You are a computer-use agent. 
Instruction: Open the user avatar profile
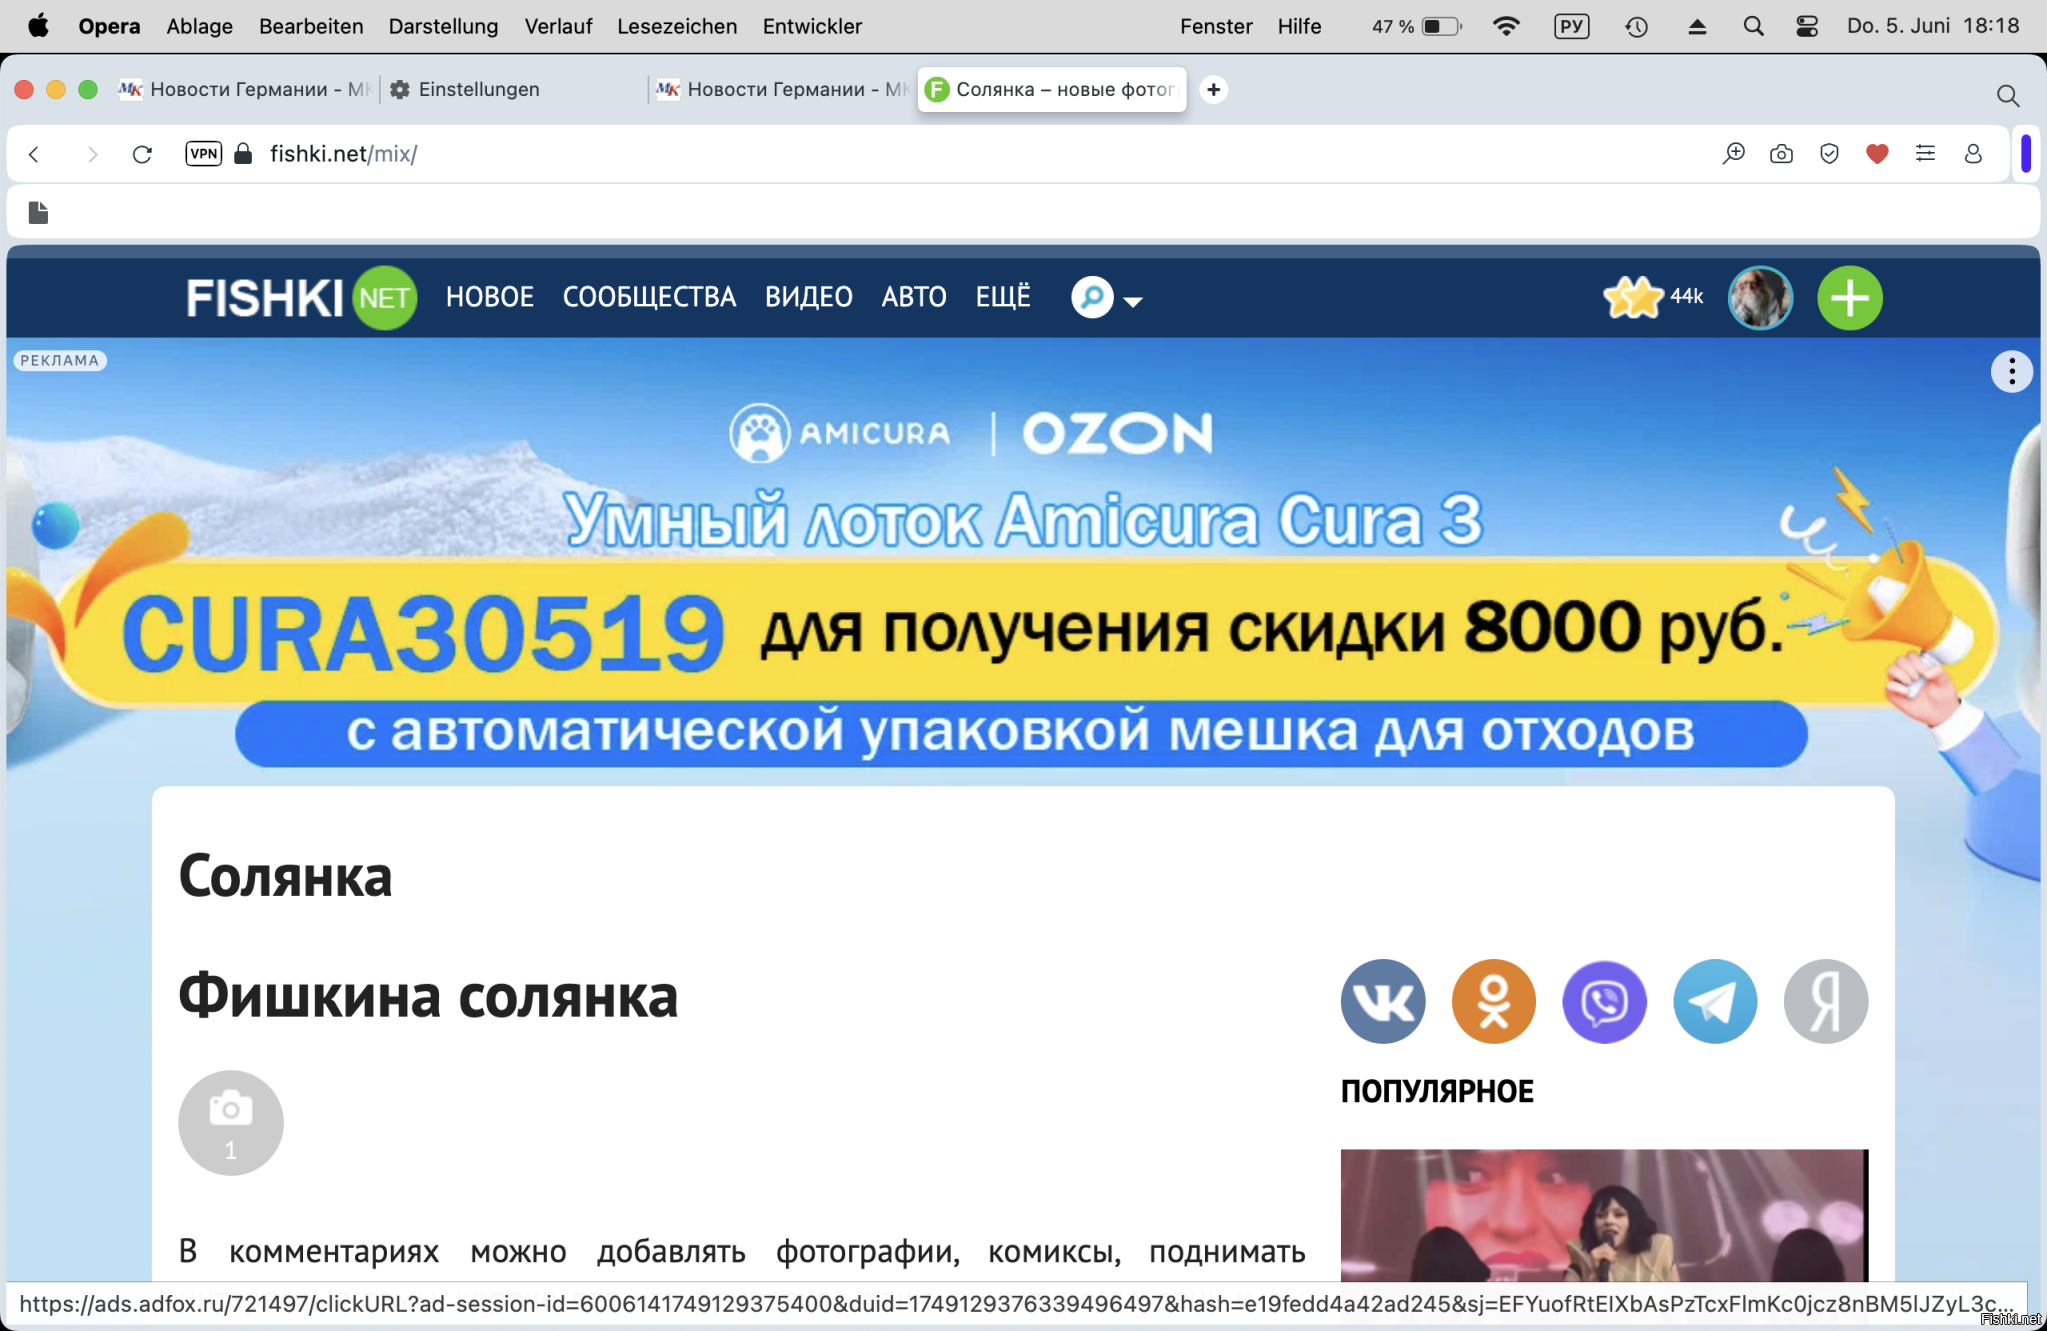(1760, 297)
